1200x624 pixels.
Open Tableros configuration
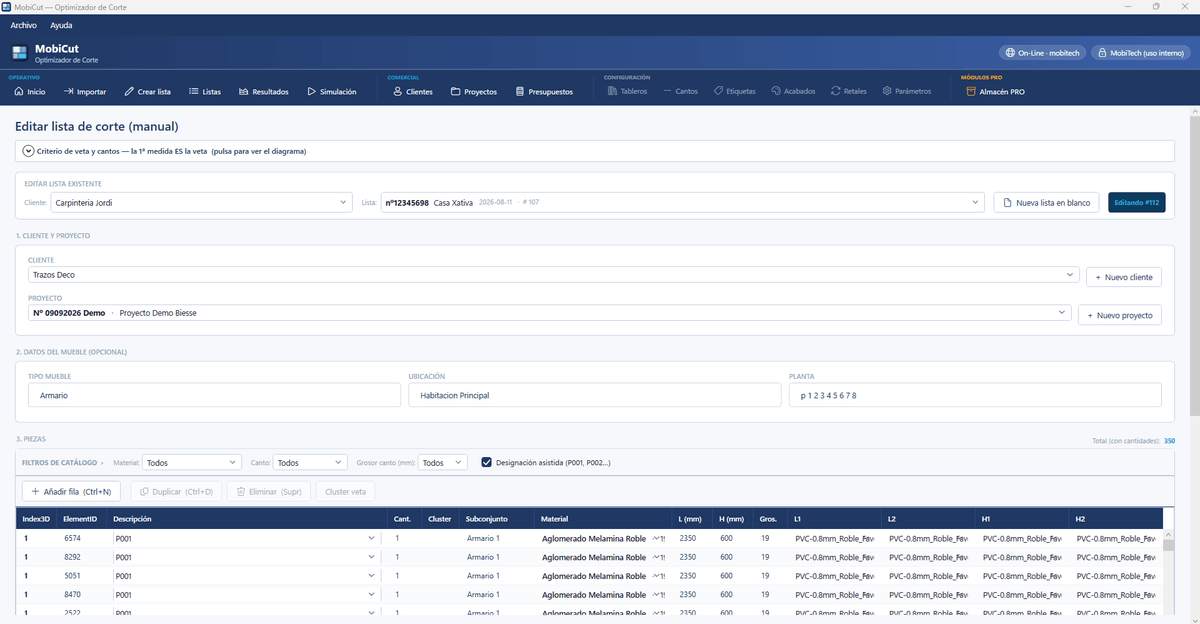click(628, 92)
